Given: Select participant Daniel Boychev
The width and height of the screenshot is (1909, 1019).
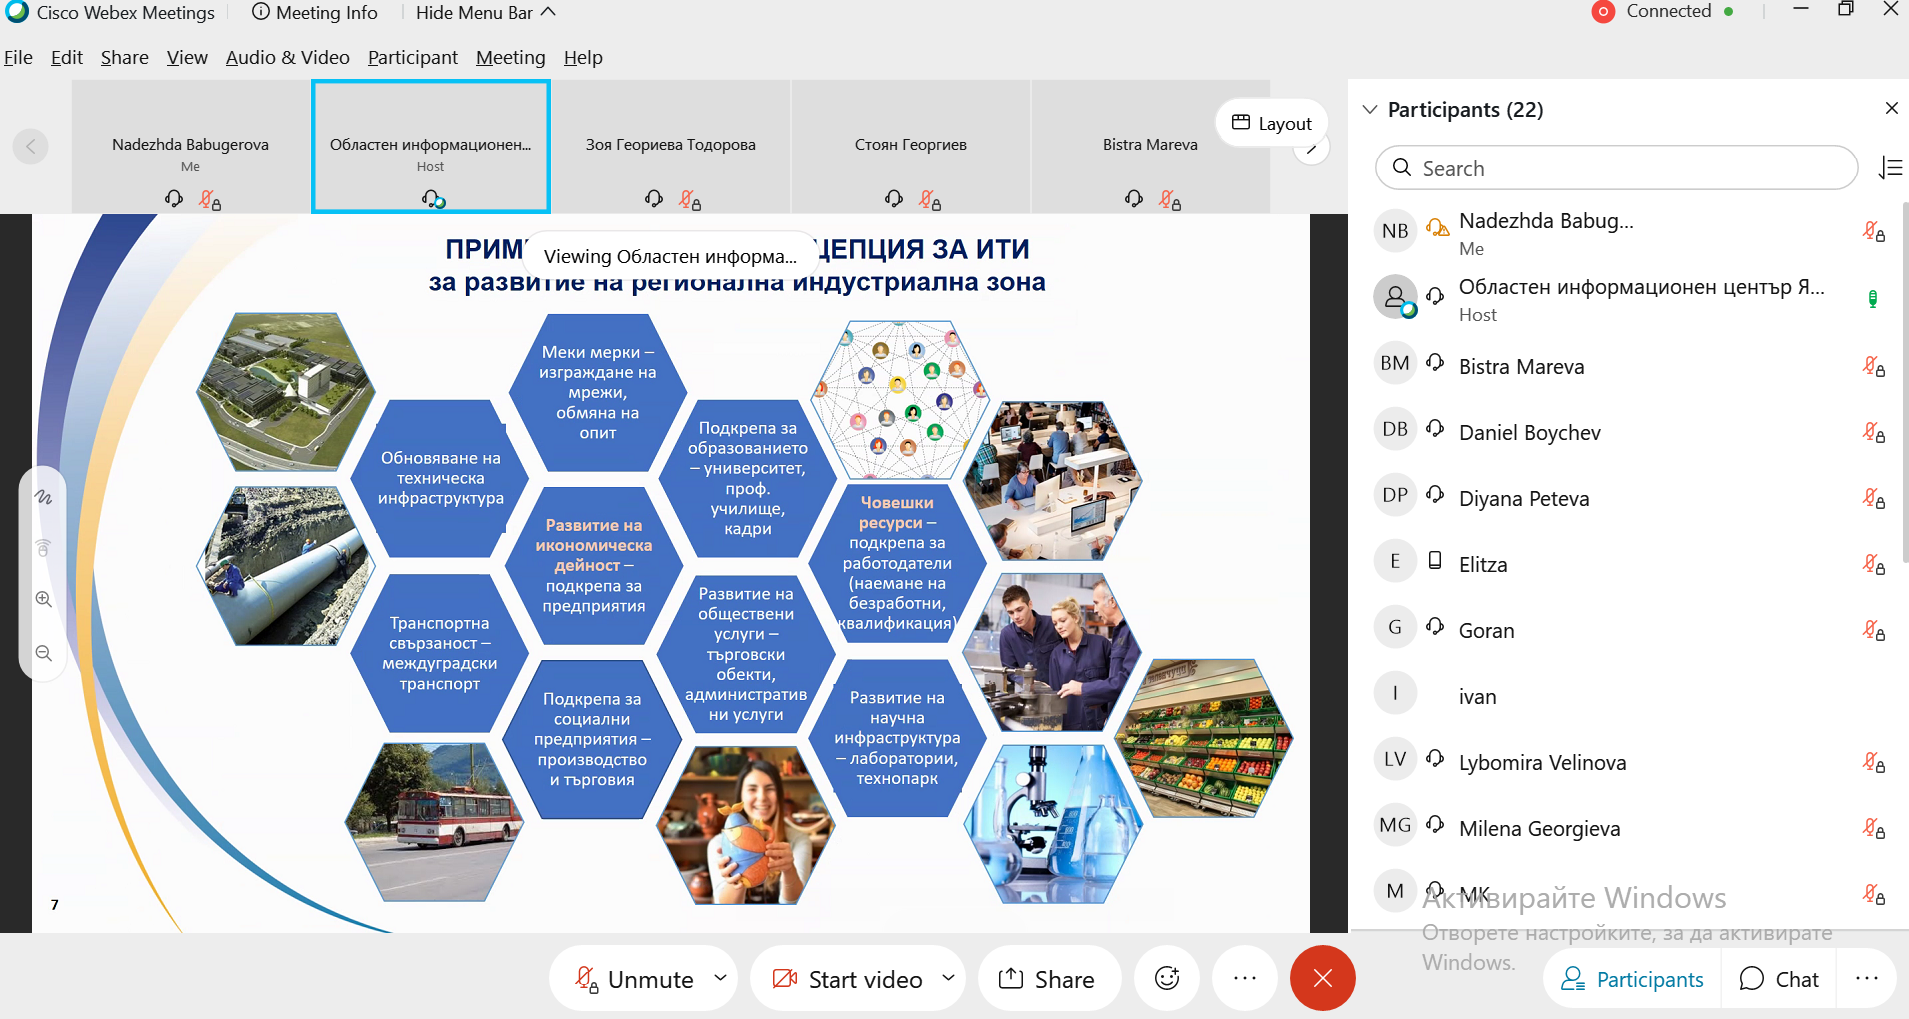Looking at the screenshot, I should [1627, 432].
